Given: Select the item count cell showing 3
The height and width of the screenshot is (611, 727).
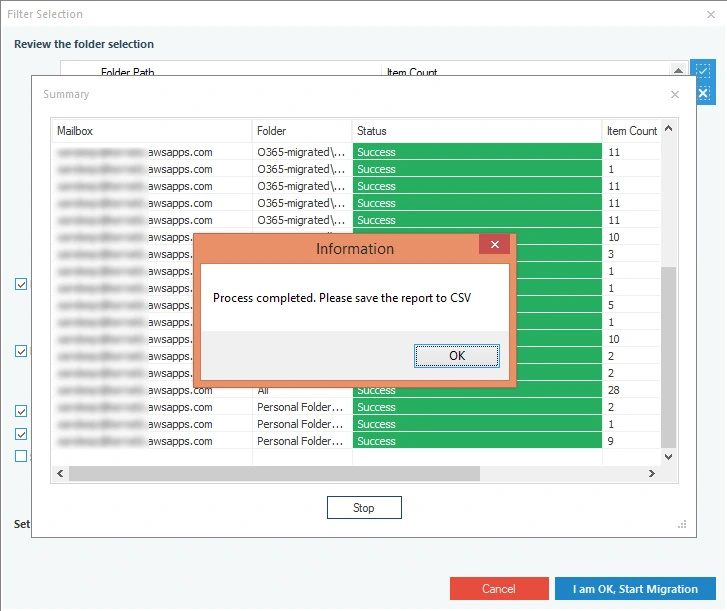Looking at the screenshot, I should (x=631, y=254).
